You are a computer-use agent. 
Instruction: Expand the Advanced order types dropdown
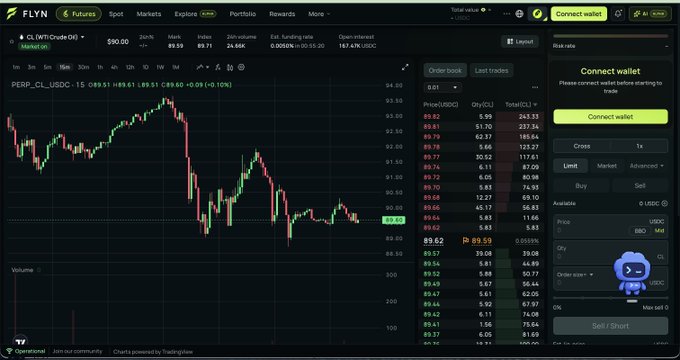647,166
